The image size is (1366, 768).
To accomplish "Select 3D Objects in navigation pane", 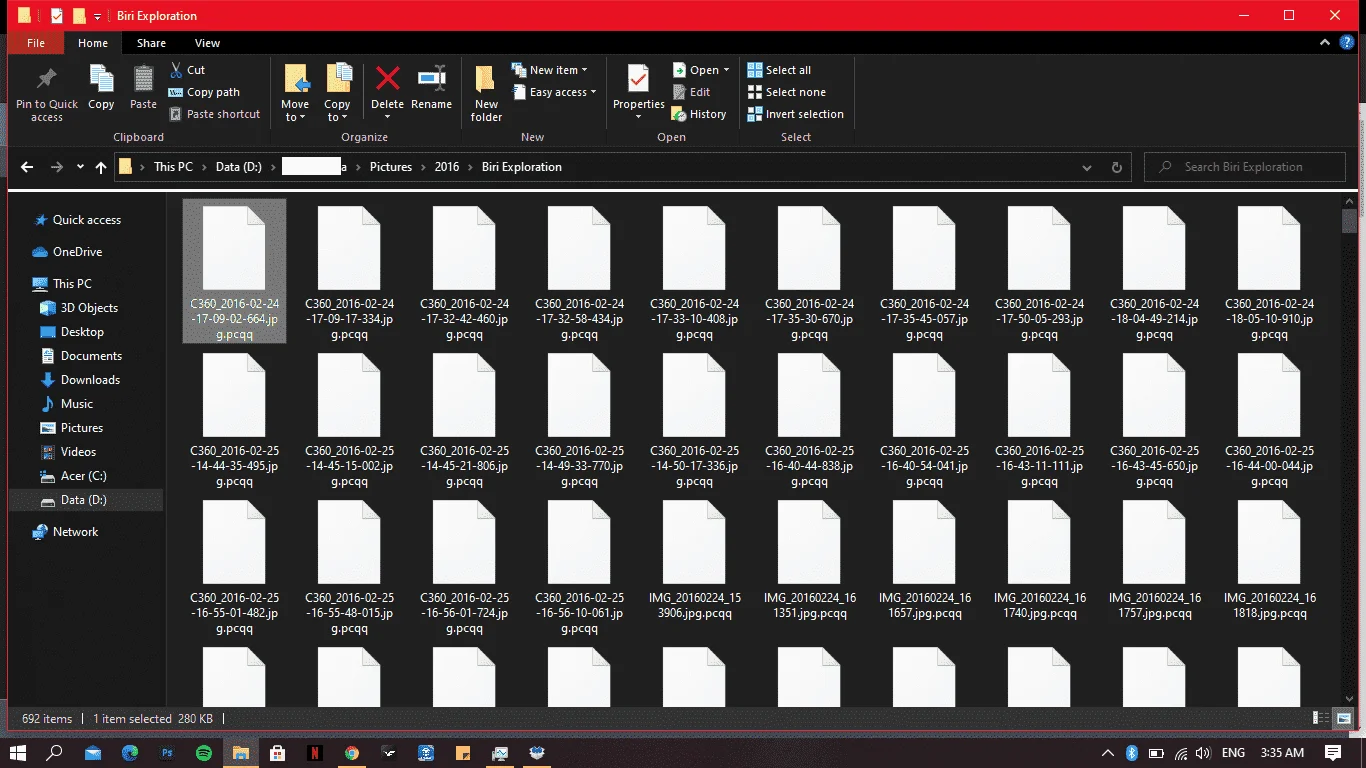I will point(89,308).
